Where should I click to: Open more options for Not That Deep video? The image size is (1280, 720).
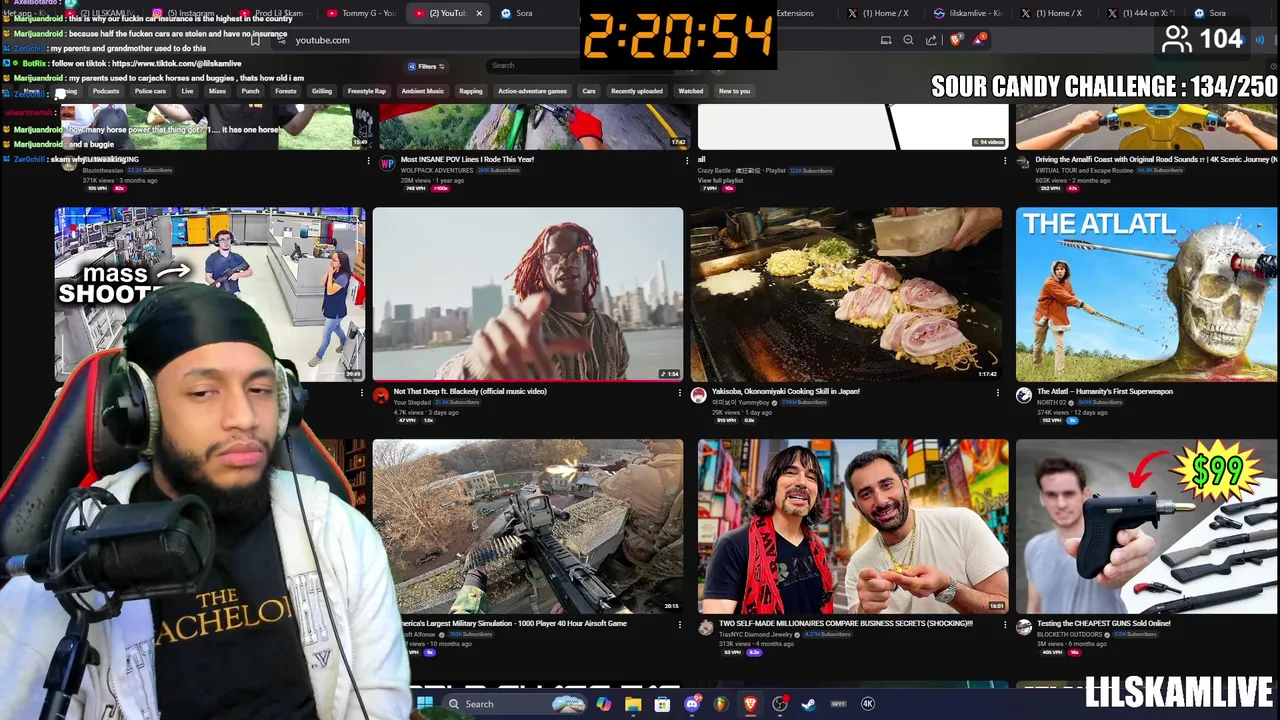680,393
